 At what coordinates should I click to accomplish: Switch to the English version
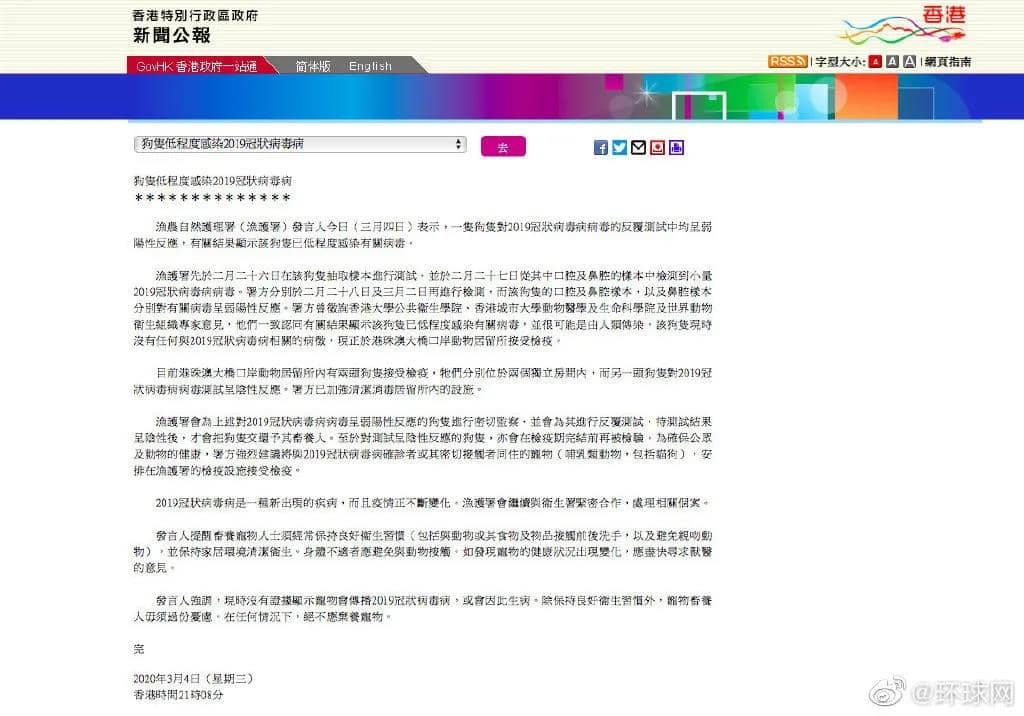coord(370,66)
